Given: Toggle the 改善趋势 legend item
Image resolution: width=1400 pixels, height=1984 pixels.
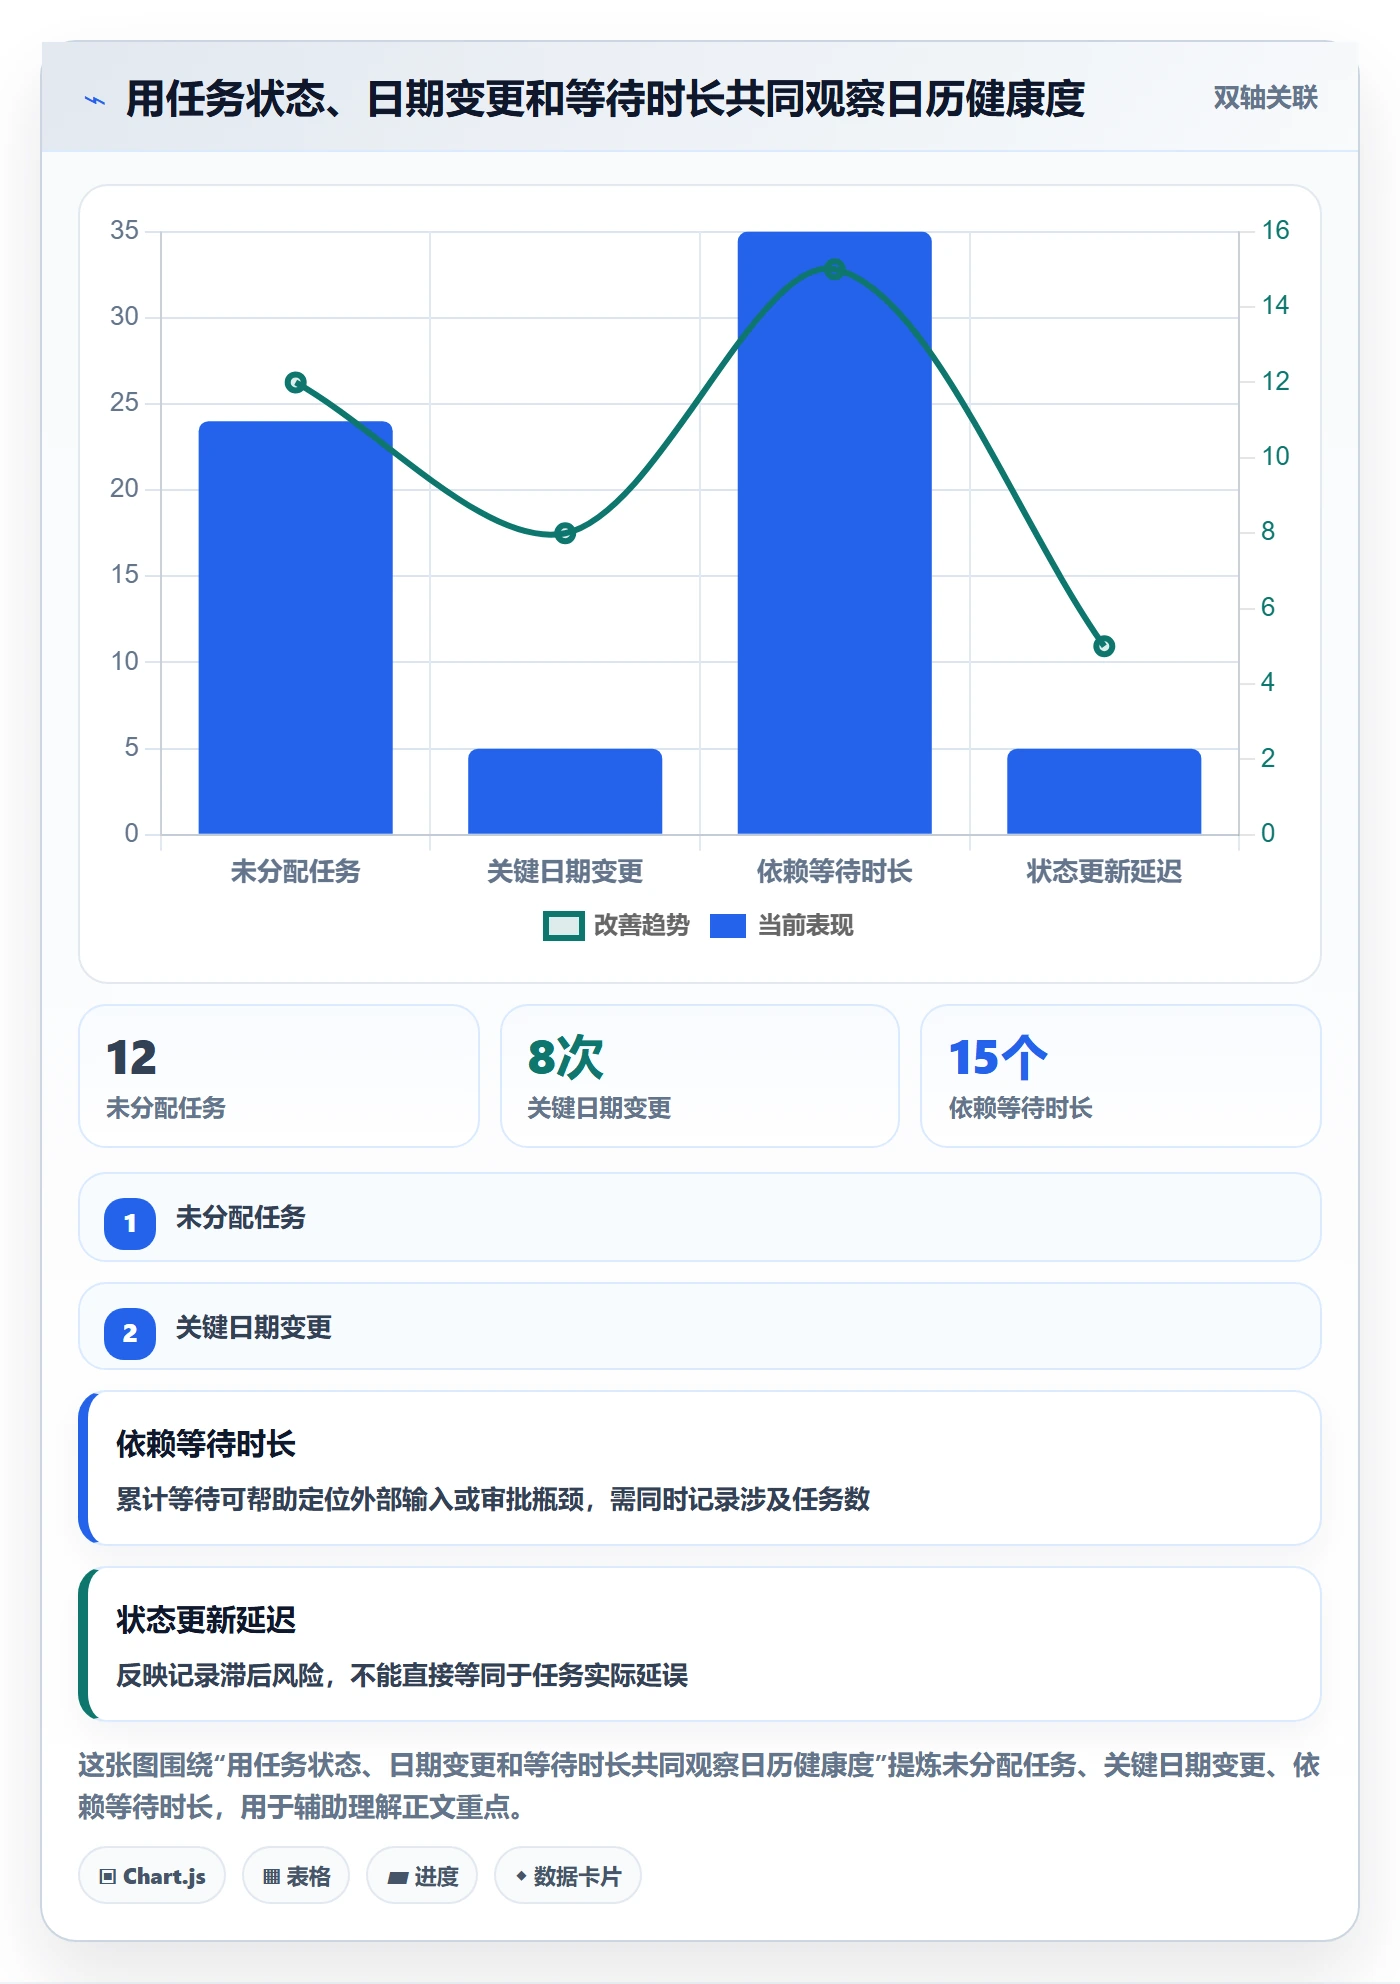Looking at the screenshot, I should pyautogui.click(x=617, y=925).
